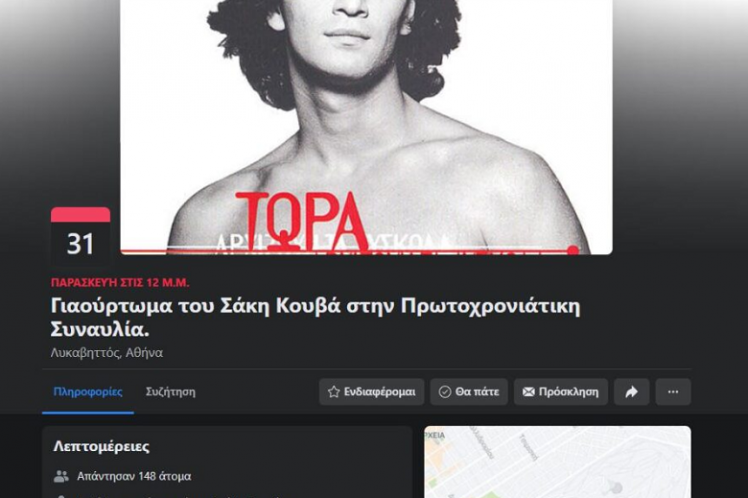Invite friends with the Πρόσκληση button

(561, 392)
